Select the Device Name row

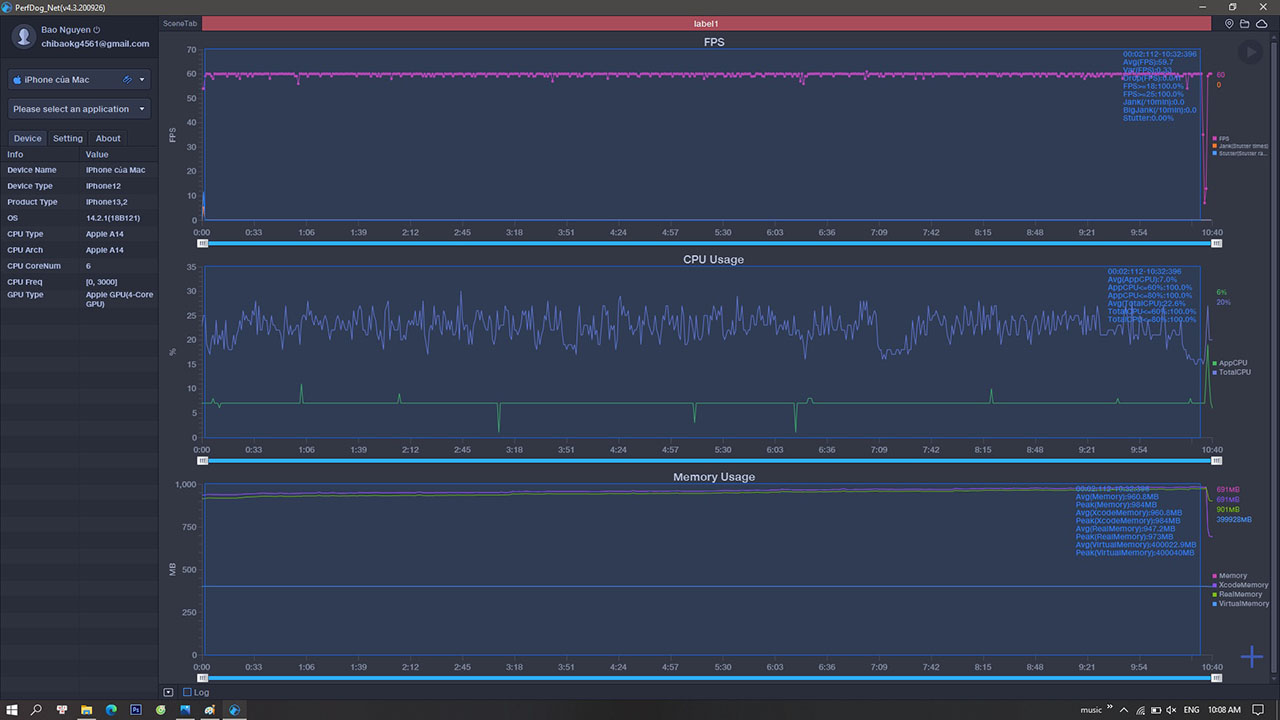(79, 170)
